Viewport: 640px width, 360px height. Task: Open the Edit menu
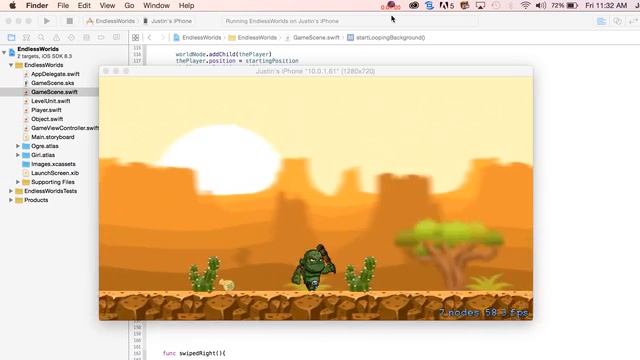point(84,5)
